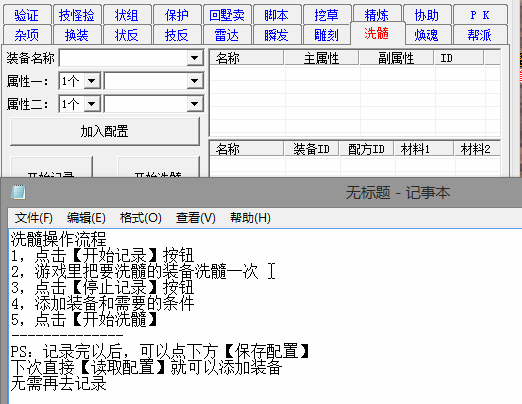The height and width of the screenshot is (404, 522).
Task: Click the PS: 记录完以后 line in Notepad
Action: [x=161, y=351]
